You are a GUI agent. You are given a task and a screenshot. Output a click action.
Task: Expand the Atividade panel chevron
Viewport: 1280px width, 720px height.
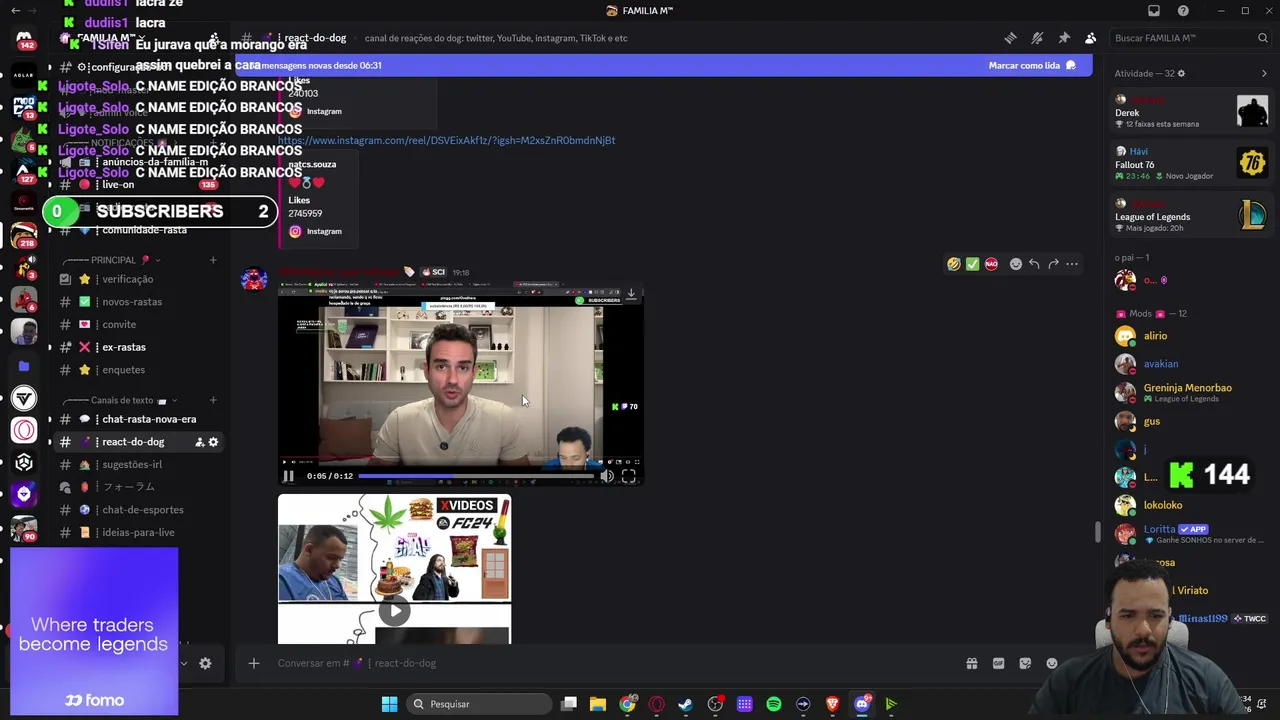coord(1264,73)
